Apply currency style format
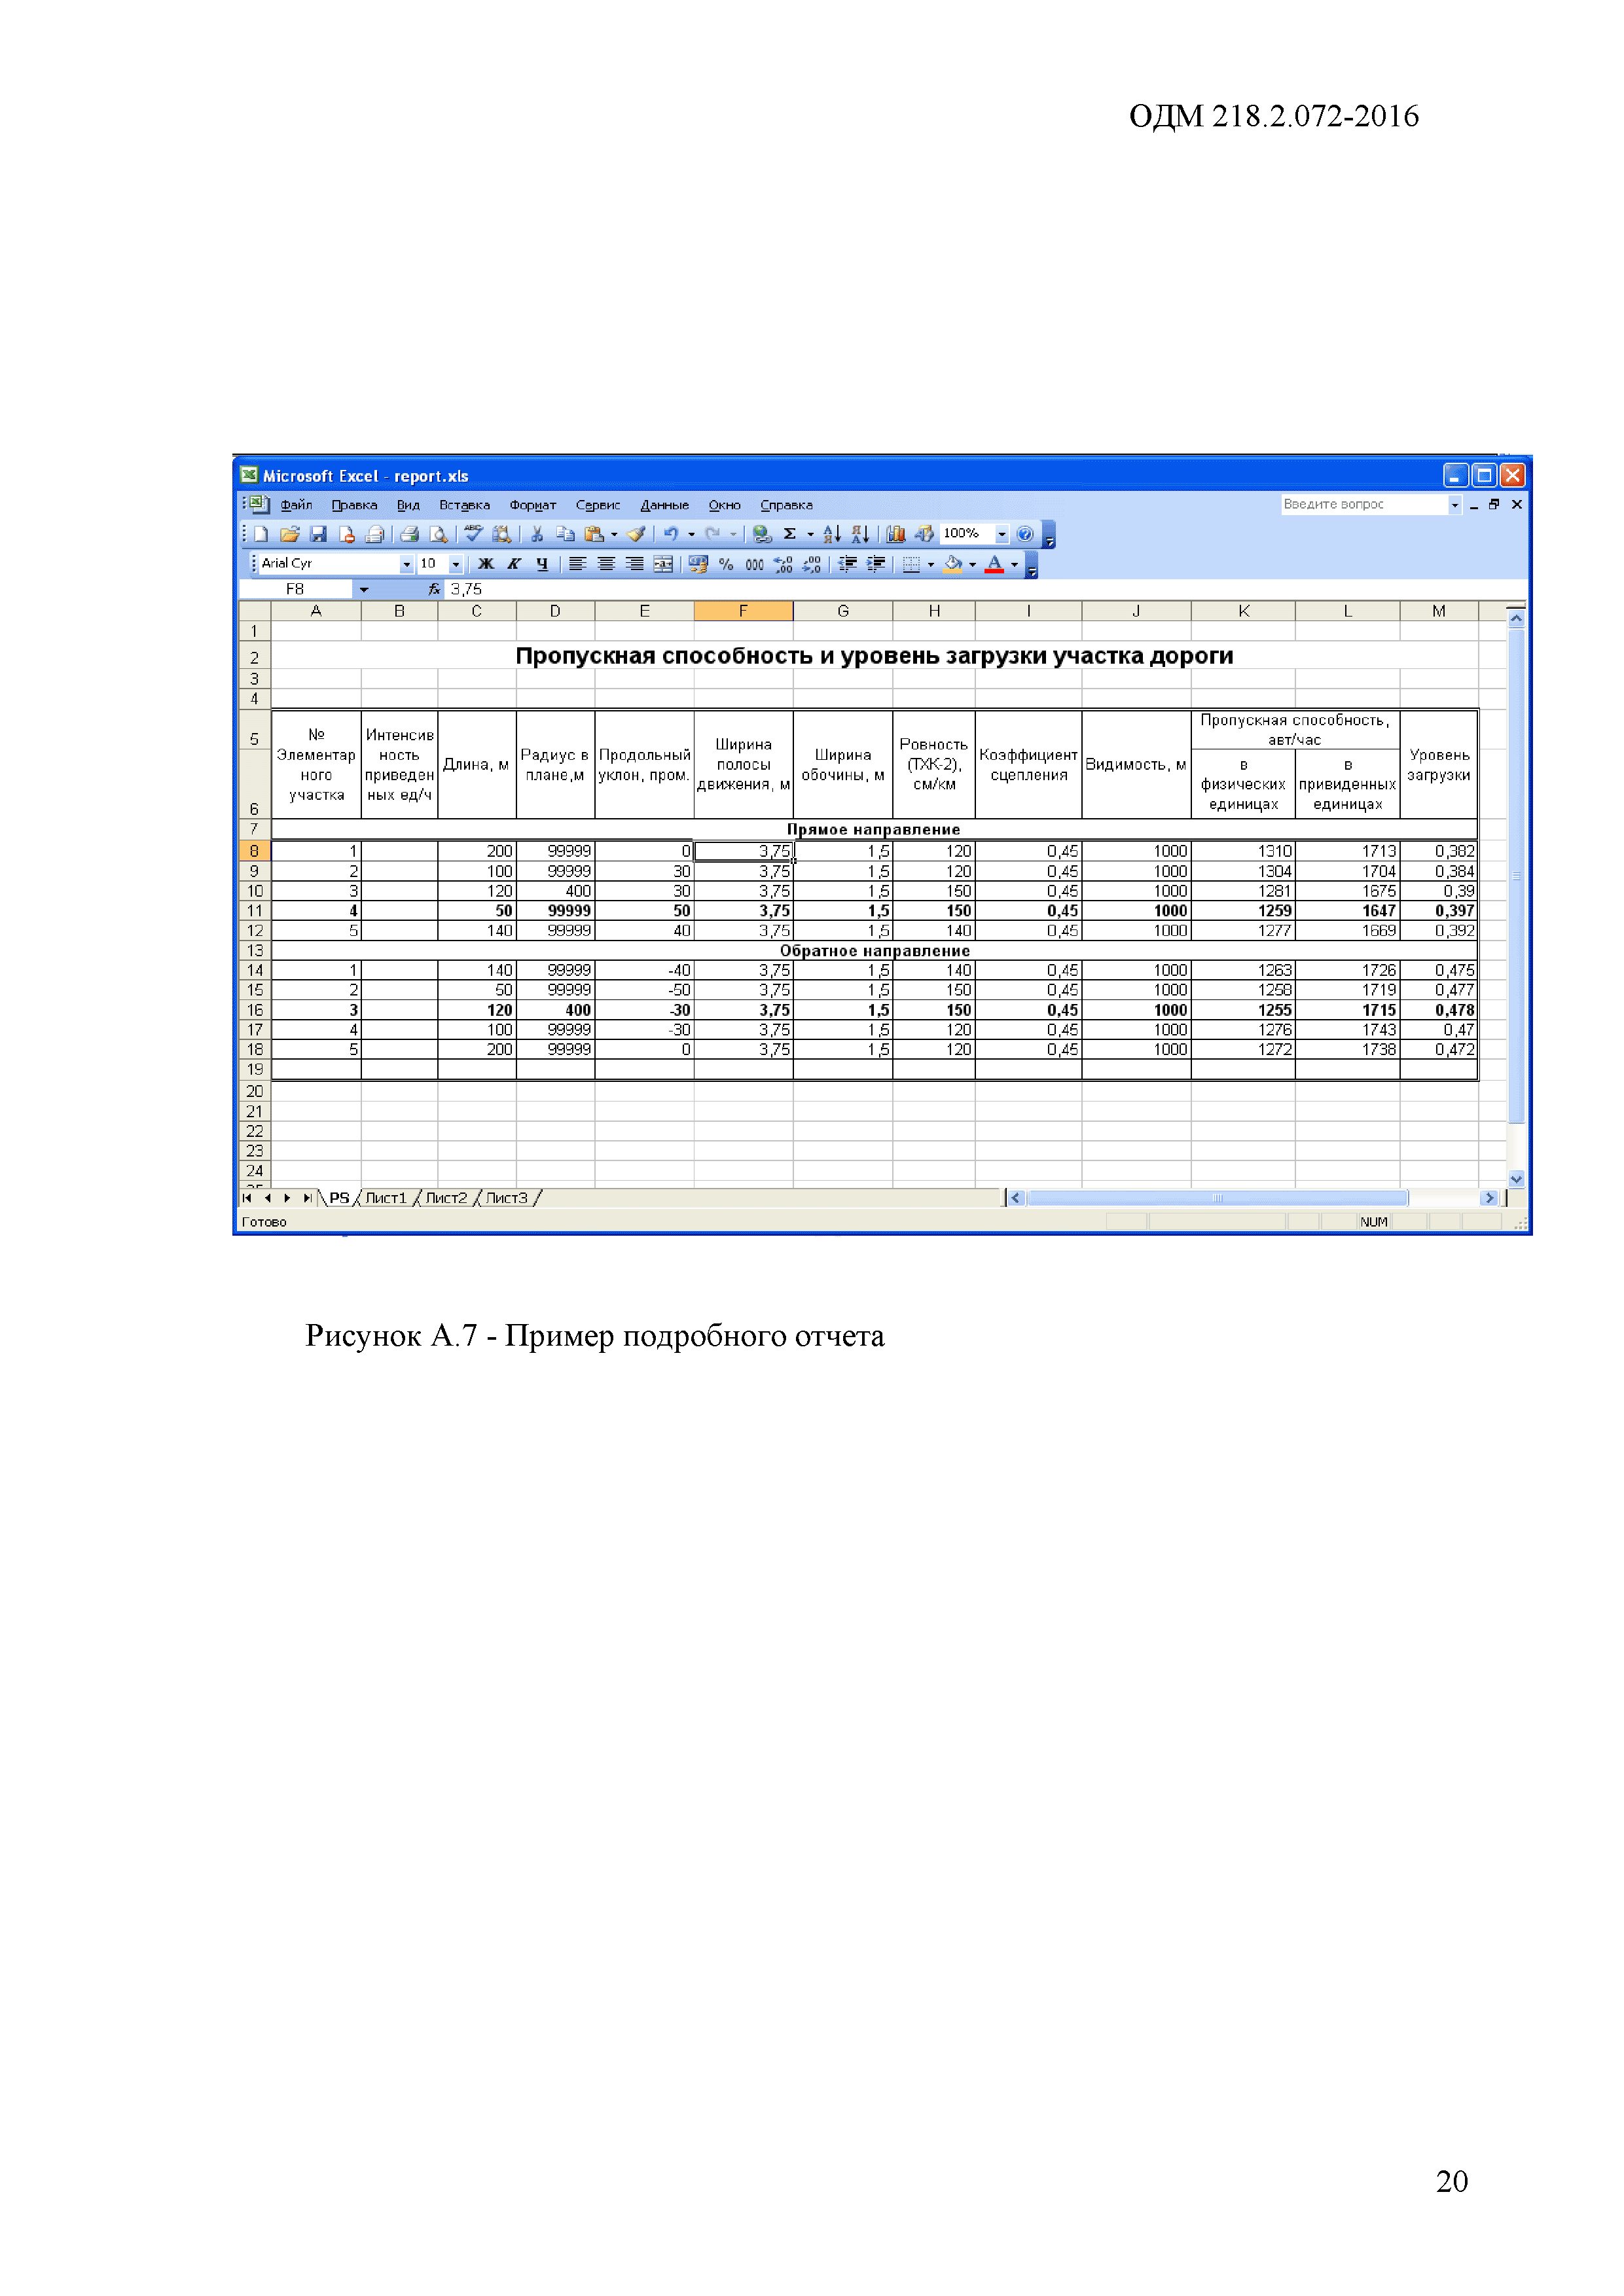 point(698,564)
